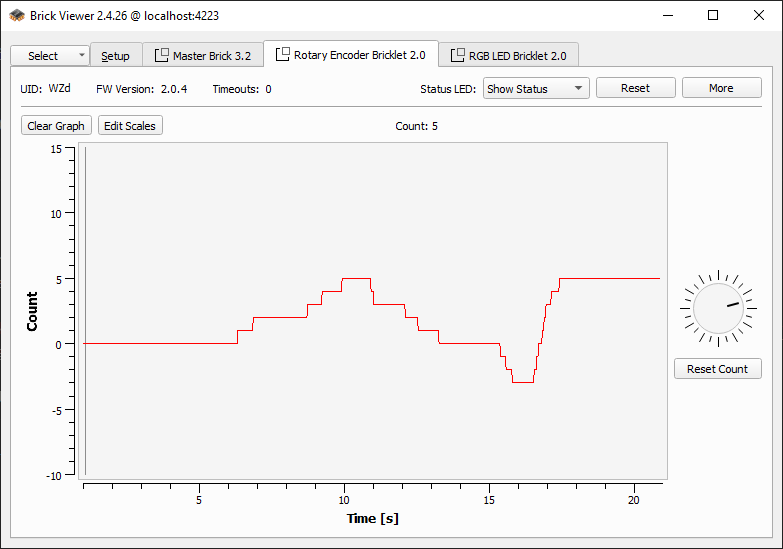Image resolution: width=783 pixels, height=549 pixels.
Task: Clear the graph with Clear Graph
Action: pyautogui.click(x=56, y=126)
